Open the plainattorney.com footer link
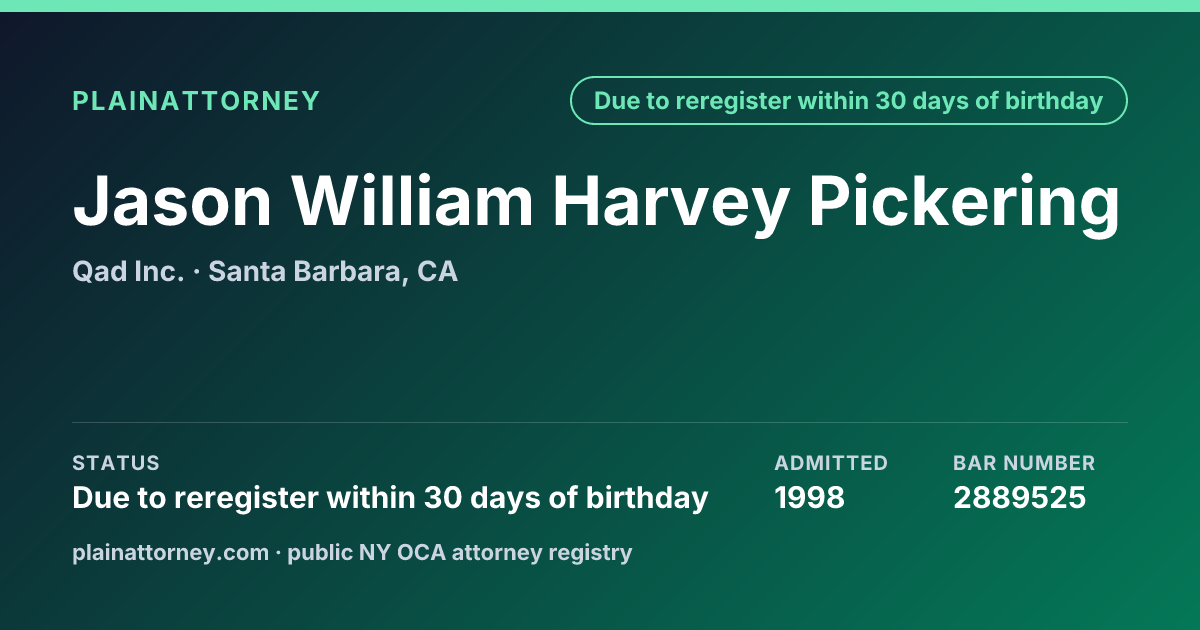1200x630 pixels. coord(171,552)
